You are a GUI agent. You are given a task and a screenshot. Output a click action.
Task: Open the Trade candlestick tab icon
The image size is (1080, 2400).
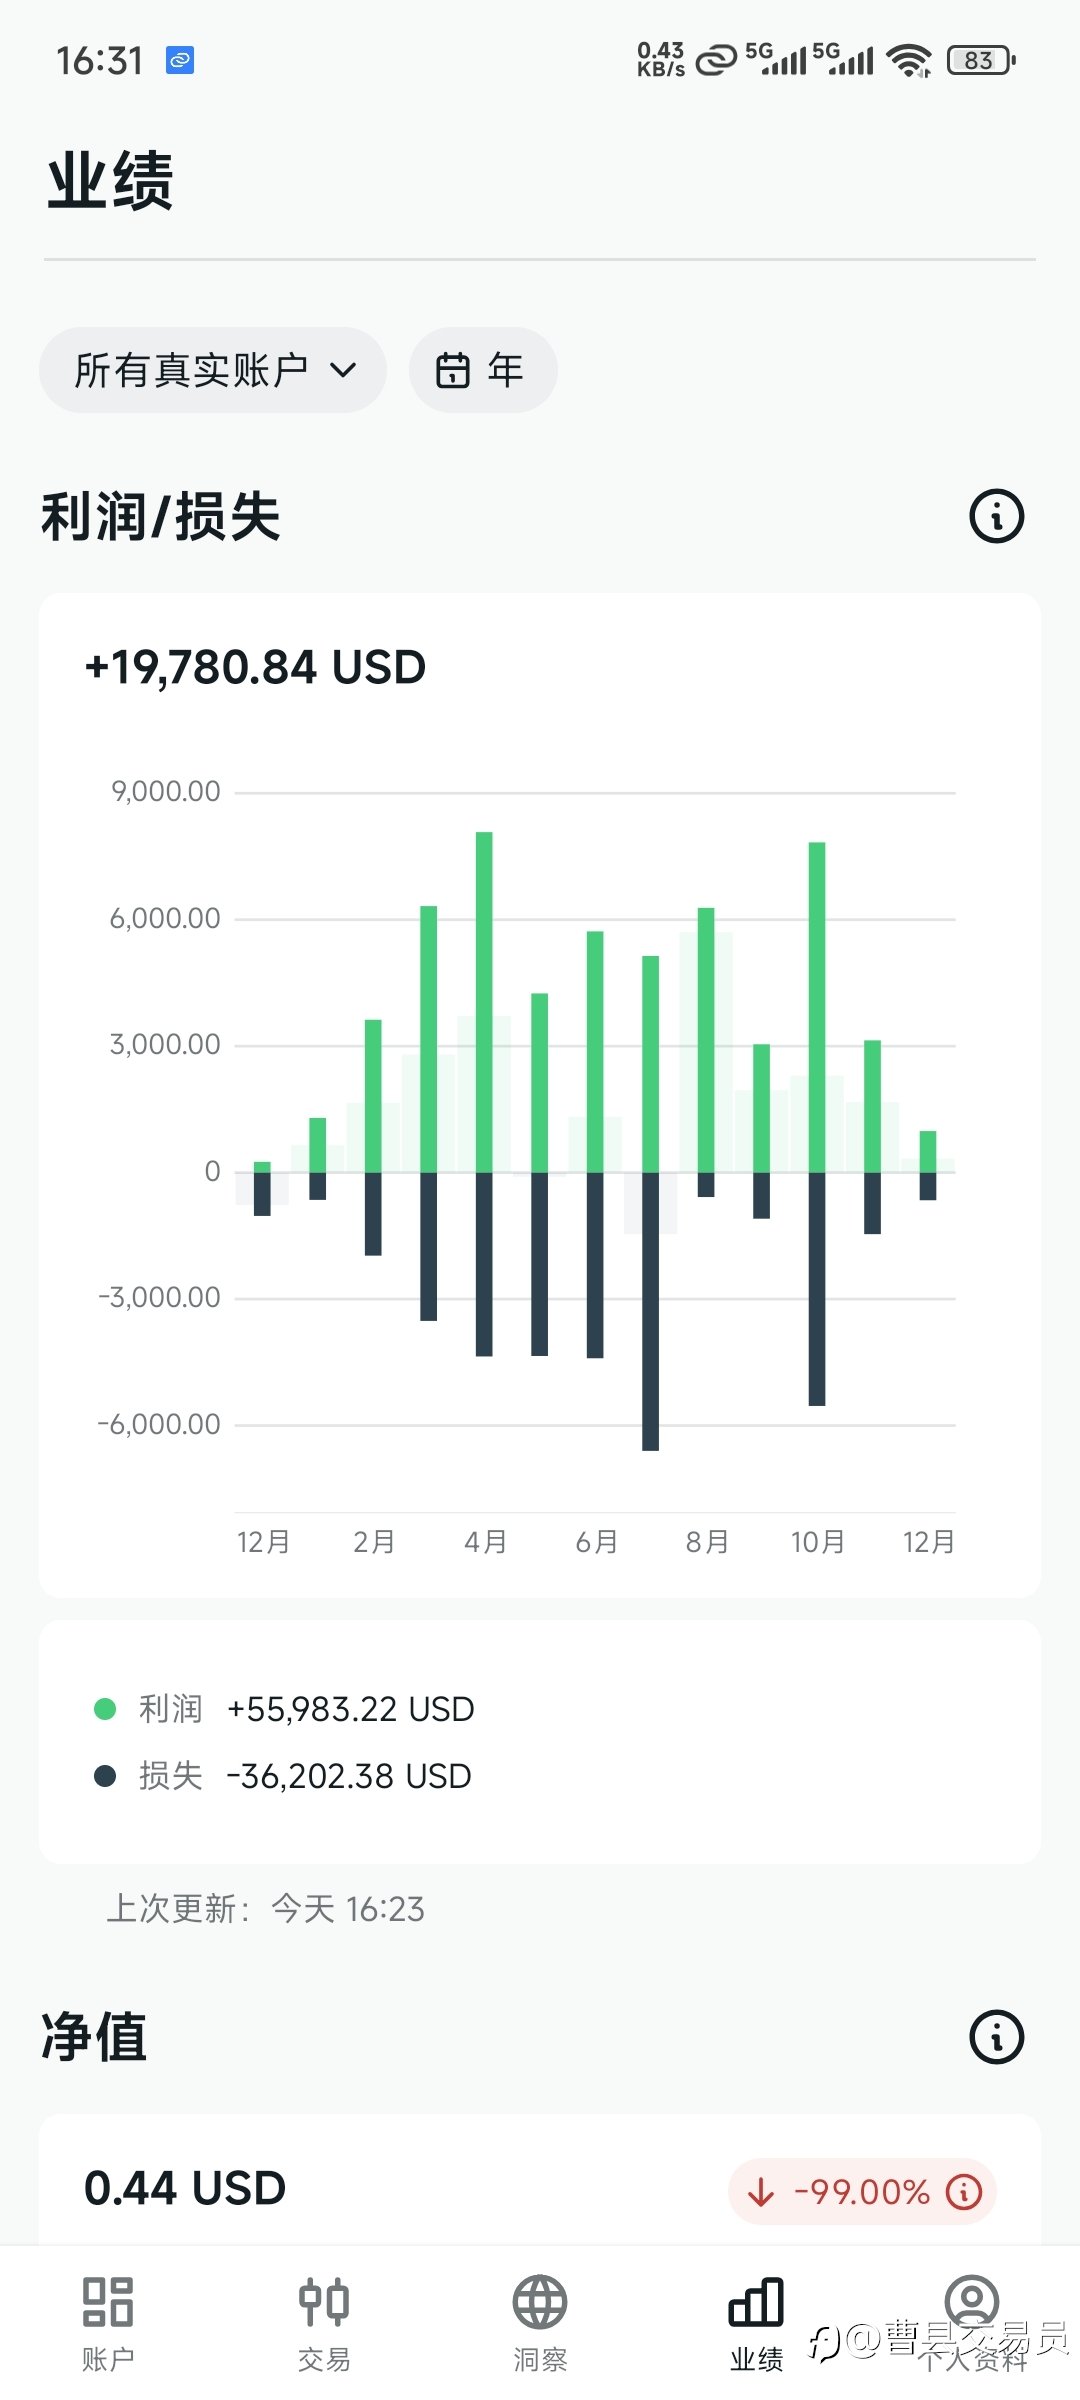point(324,2302)
